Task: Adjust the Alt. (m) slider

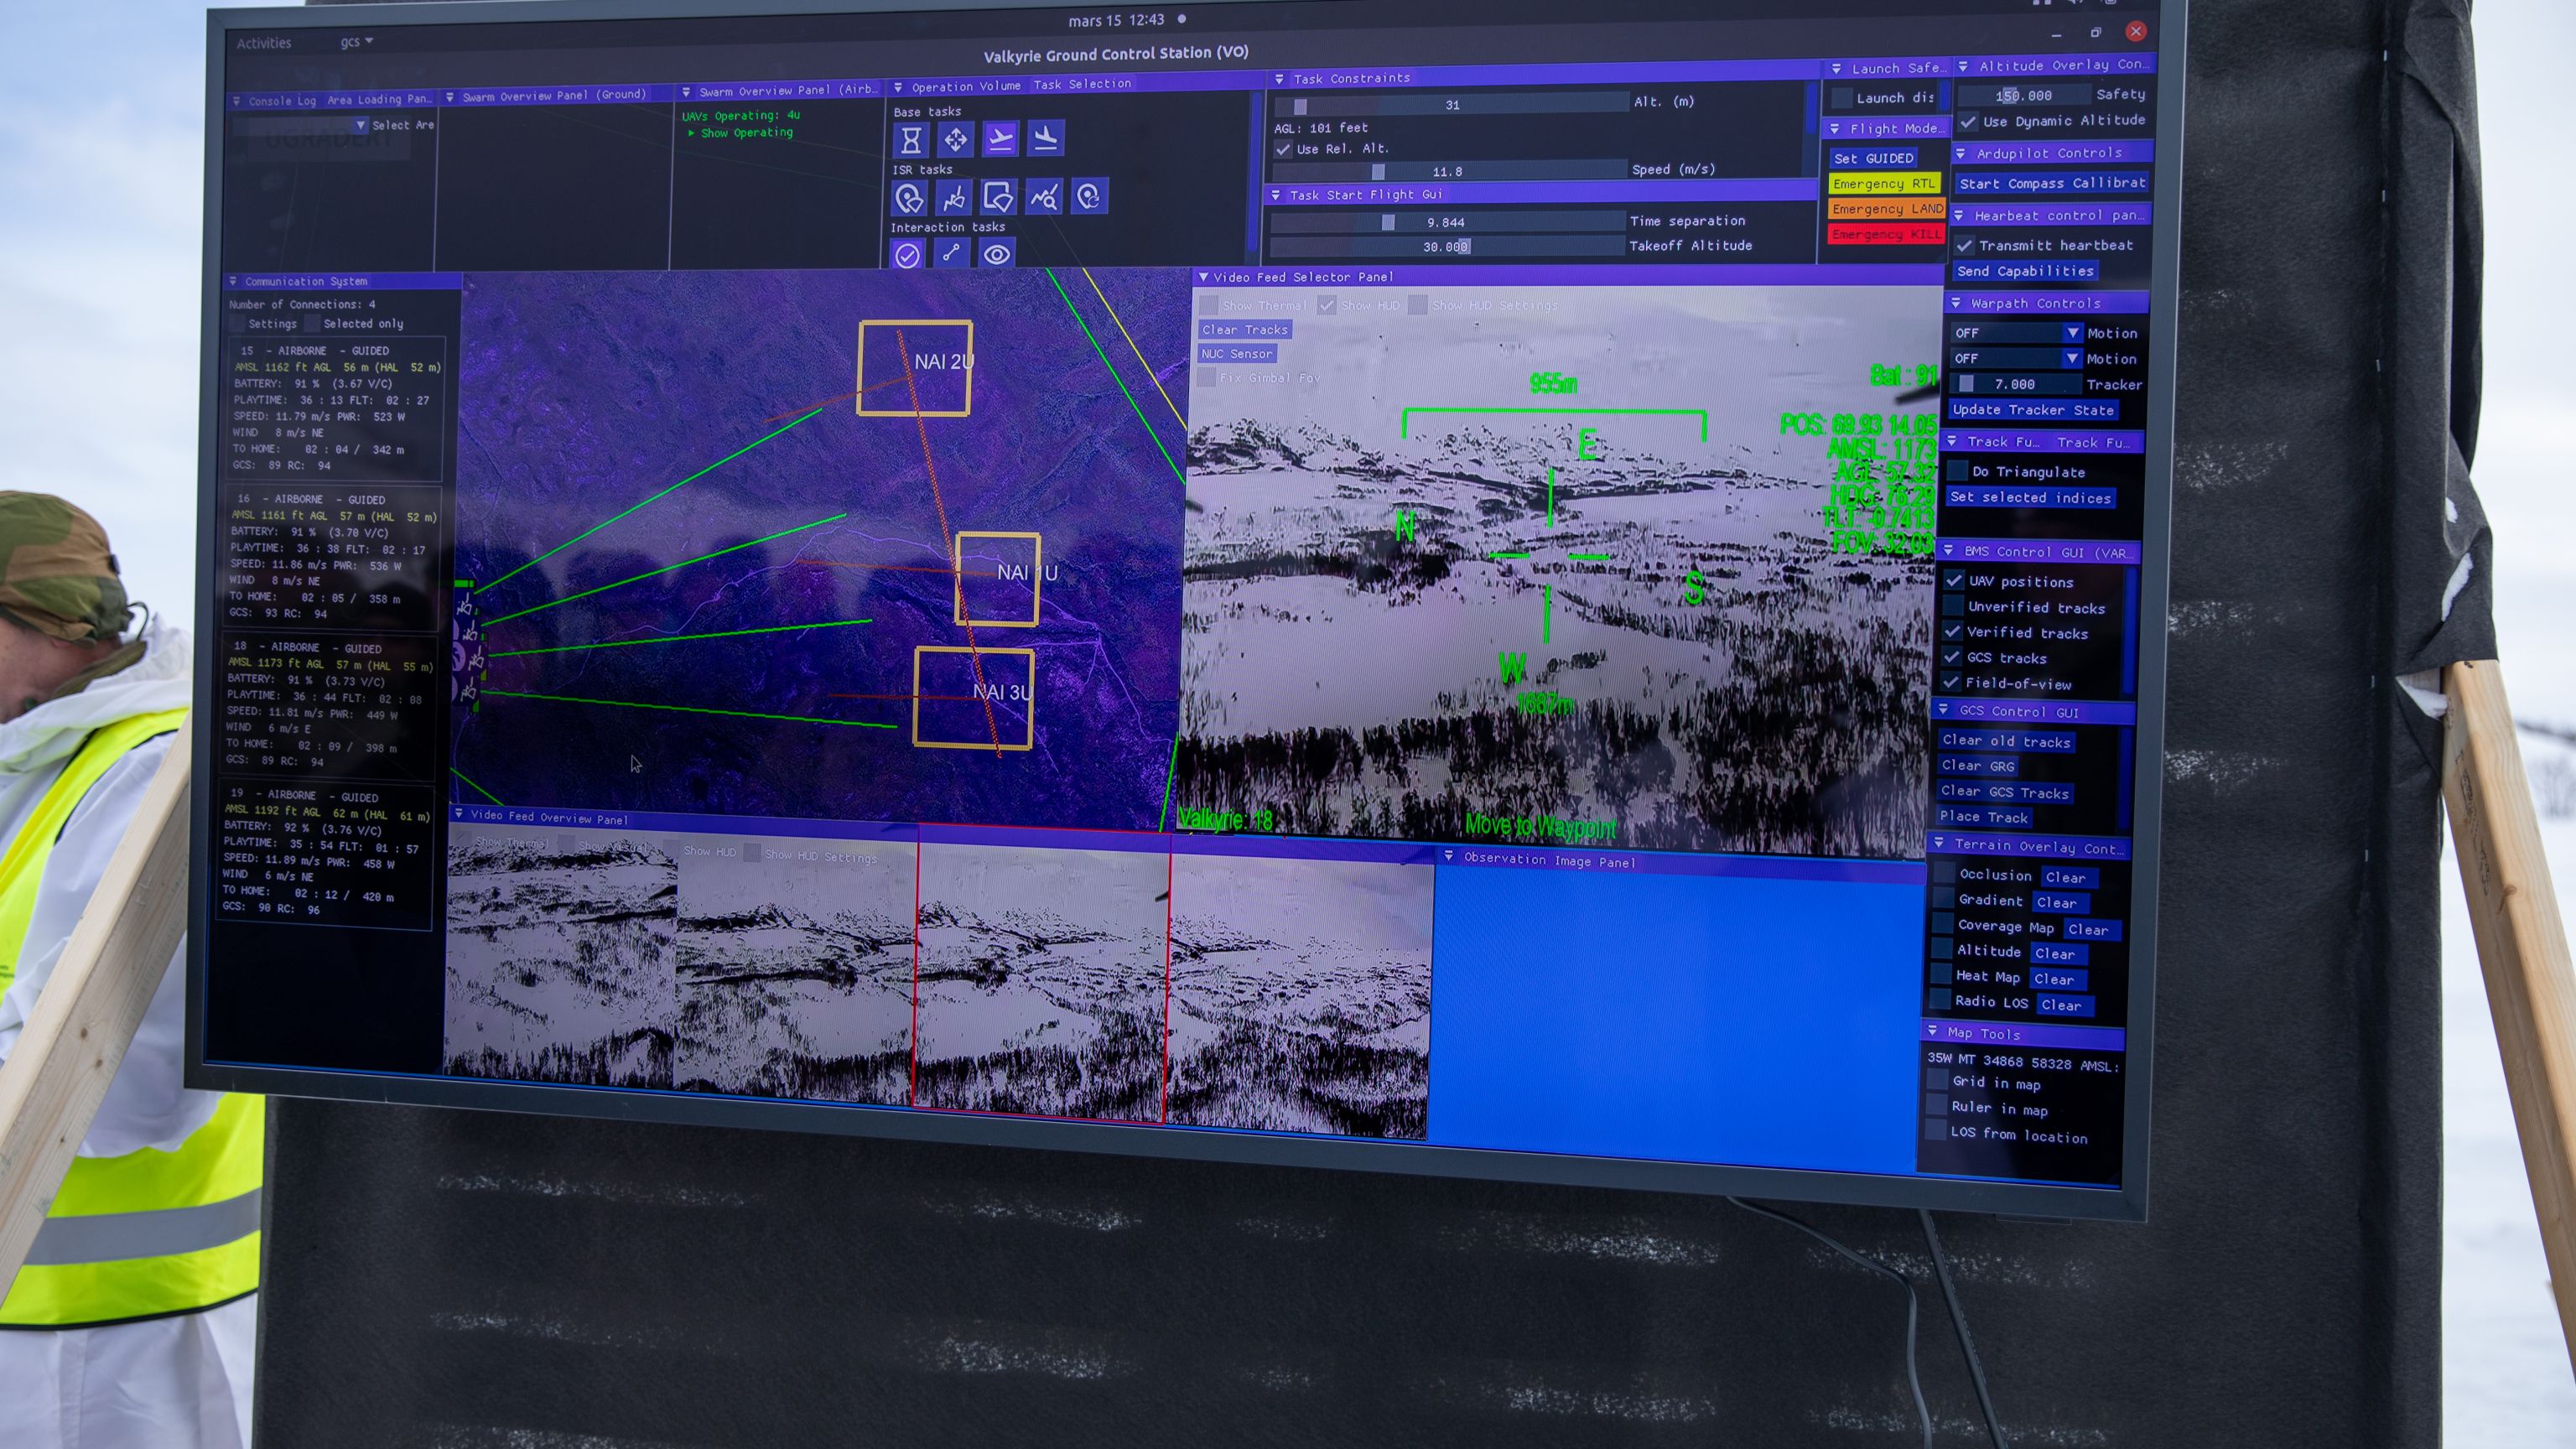Action: point(1452,104)
